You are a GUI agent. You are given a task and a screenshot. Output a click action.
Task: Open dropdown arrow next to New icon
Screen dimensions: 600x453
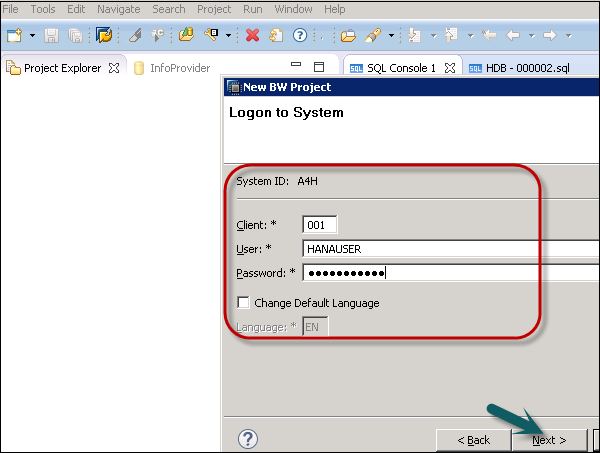coord(33,35)
